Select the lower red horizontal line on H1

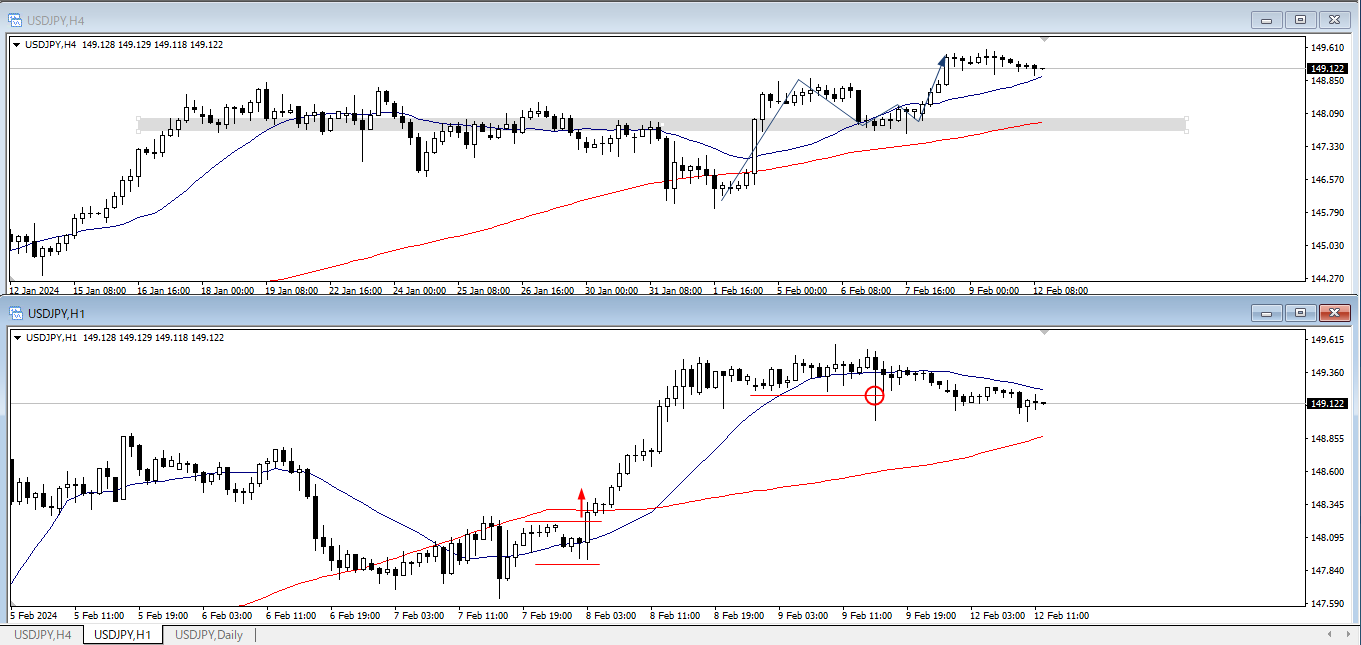tap(567, 564)
